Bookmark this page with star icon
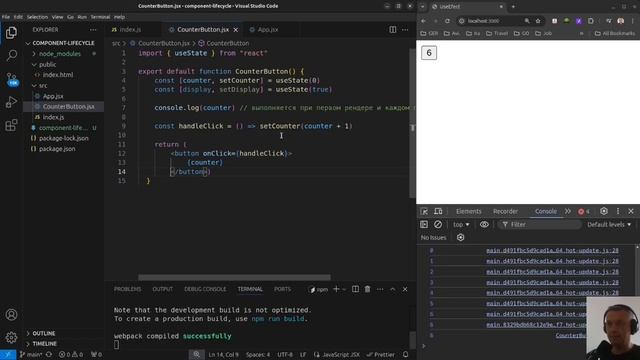Screen dimensions: 640x360 point(538,21)
